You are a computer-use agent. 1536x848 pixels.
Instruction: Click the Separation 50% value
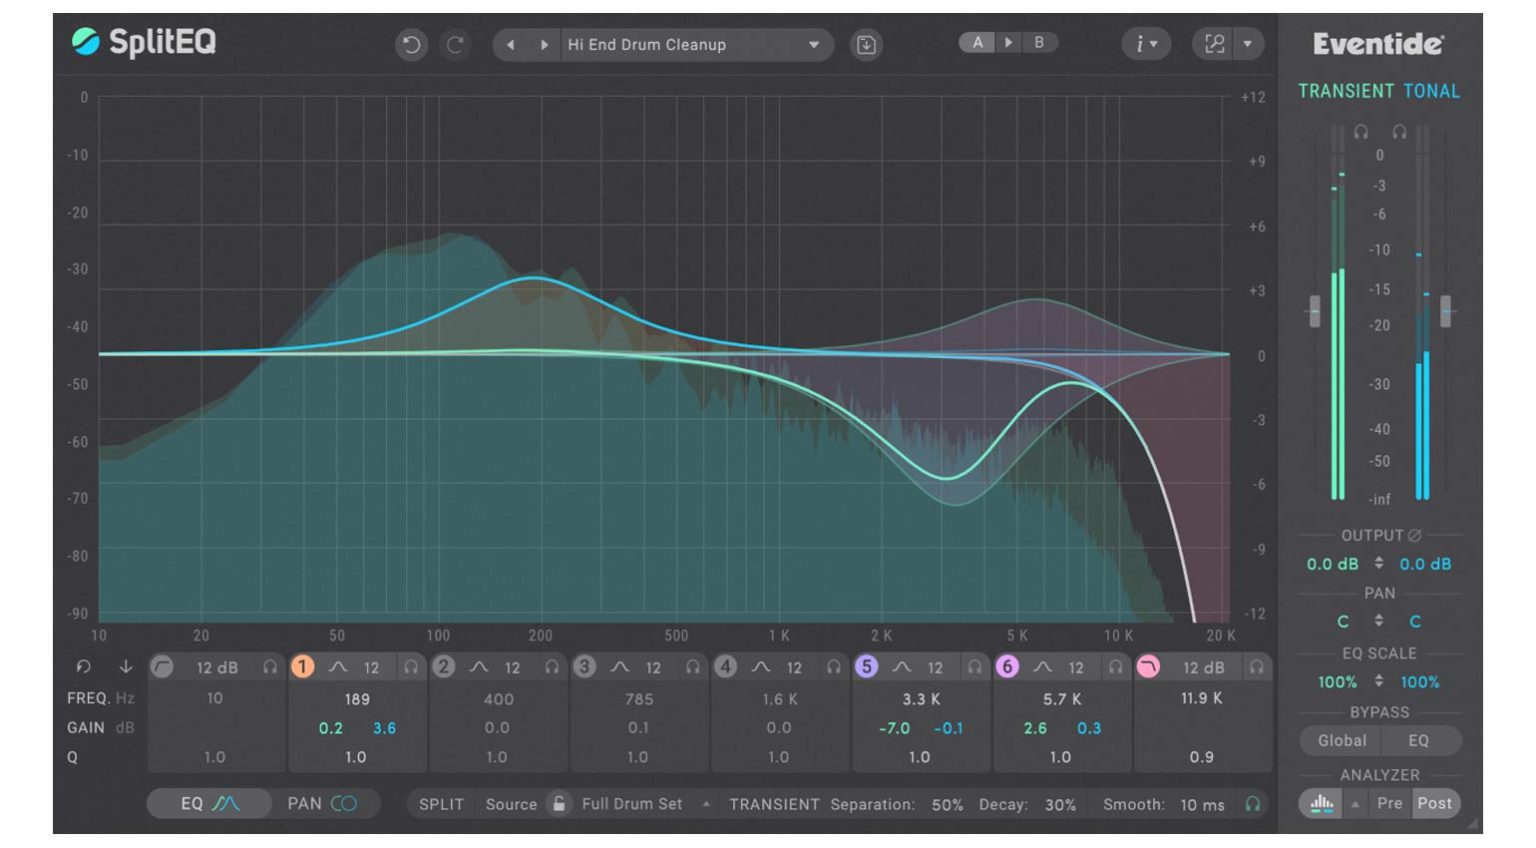(947, 805)
